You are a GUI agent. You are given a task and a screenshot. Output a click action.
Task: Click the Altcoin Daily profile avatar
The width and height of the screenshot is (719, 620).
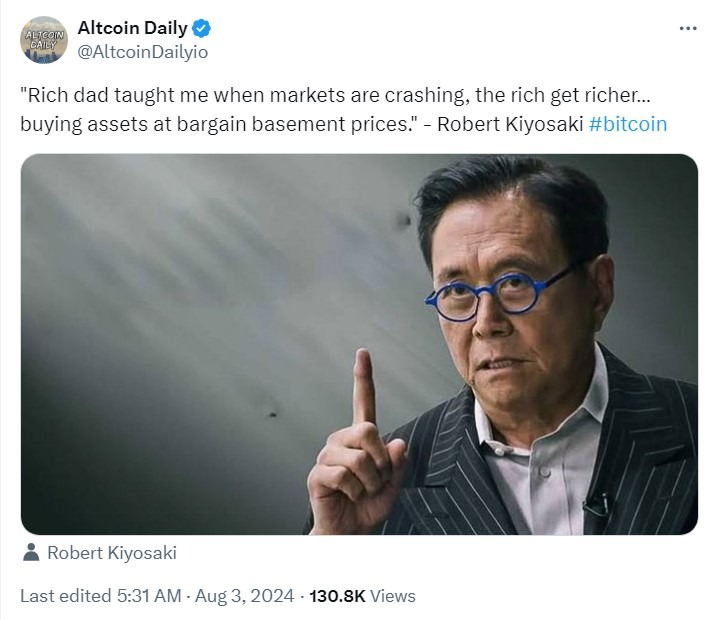coord(43,40)
